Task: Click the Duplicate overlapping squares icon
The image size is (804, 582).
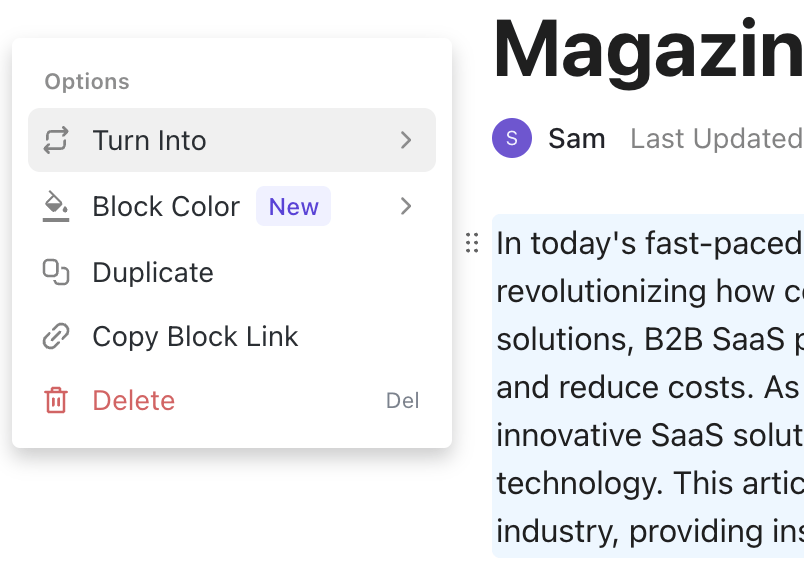Action: click(56, 273)
